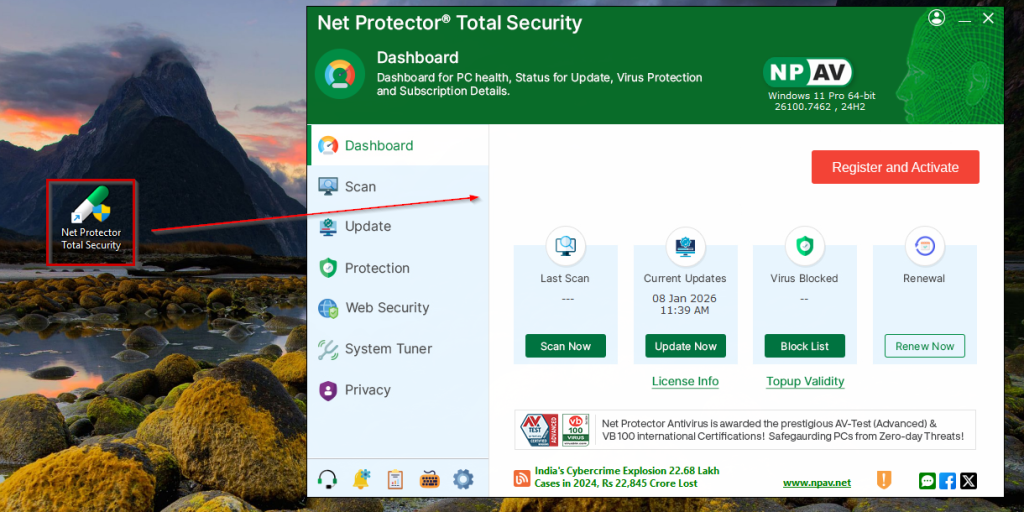Select Net Protector Total Security desktop shortcut

[91, 222]
